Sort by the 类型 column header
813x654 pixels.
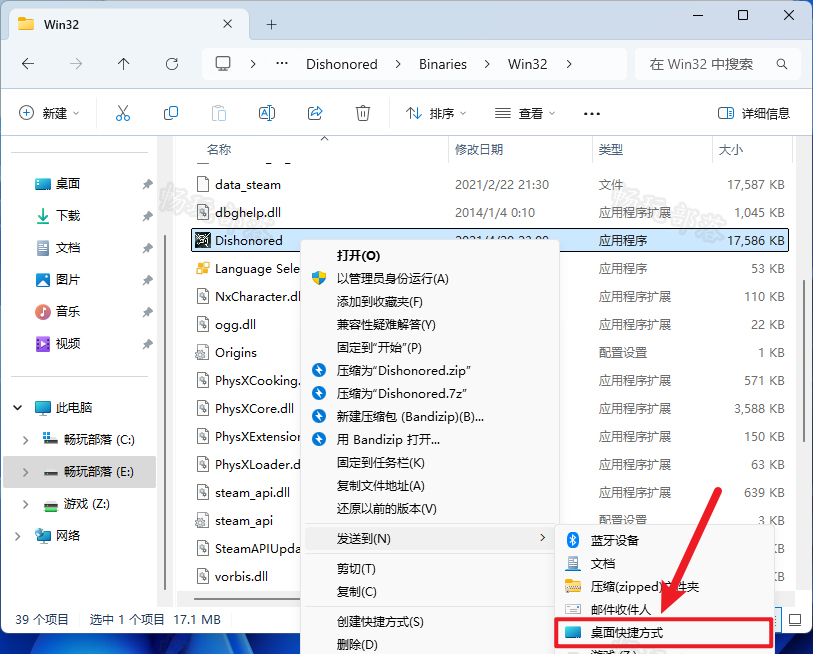611,149
